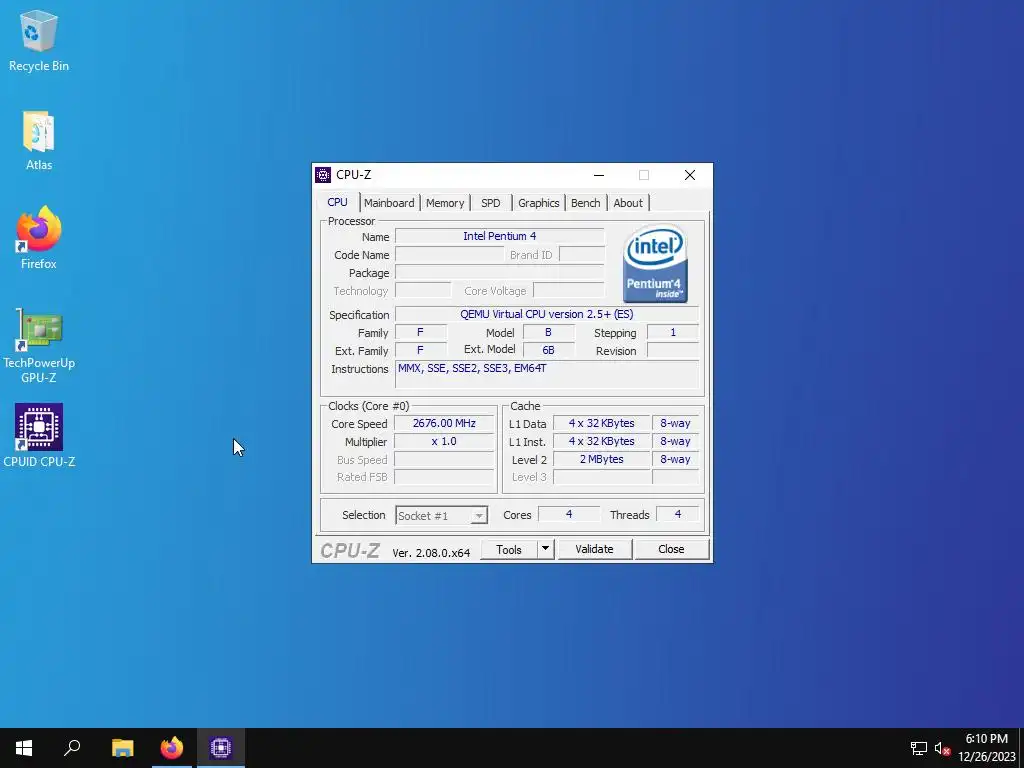Select the CPUID CPU-Z desktop shortcut
The image size is (1024, 768).
point(39,436)
